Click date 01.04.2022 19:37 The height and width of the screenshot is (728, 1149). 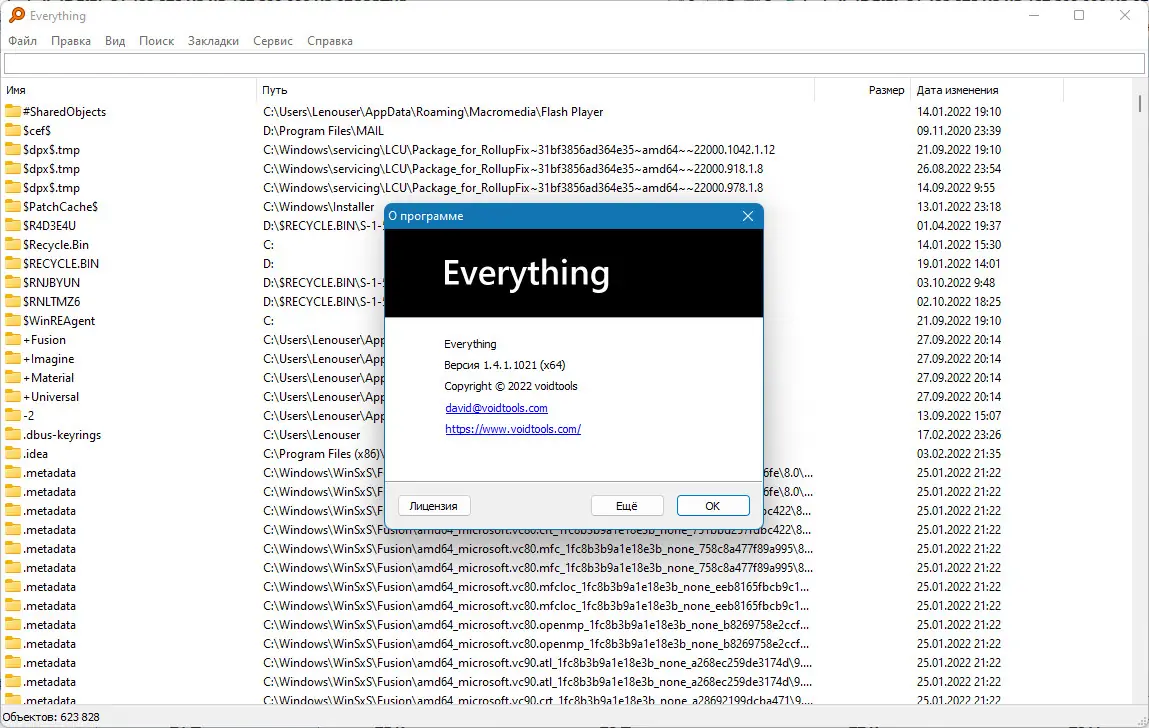point(958,226)
